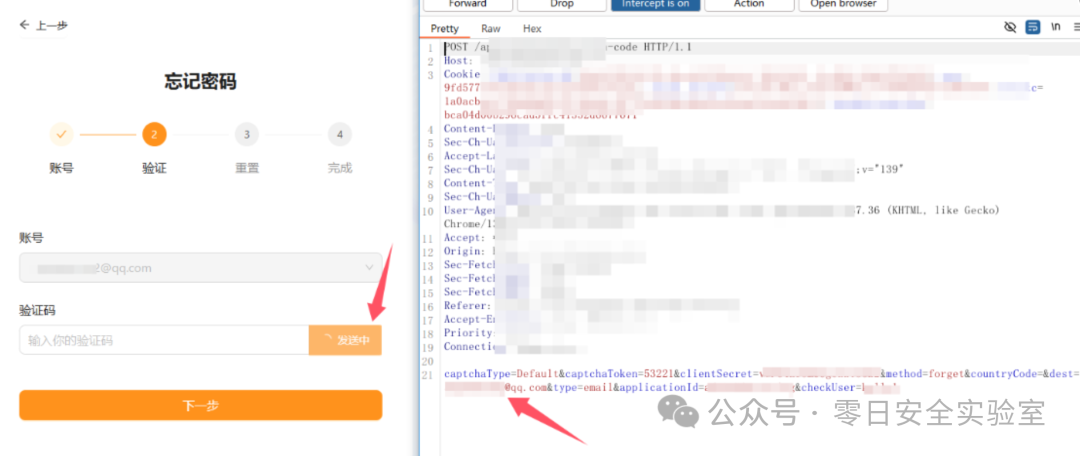This screenshot has width=1080, height=456.
Task: Toggle the word wrap icon in Burp editor
Action: tap(1032, 28)
